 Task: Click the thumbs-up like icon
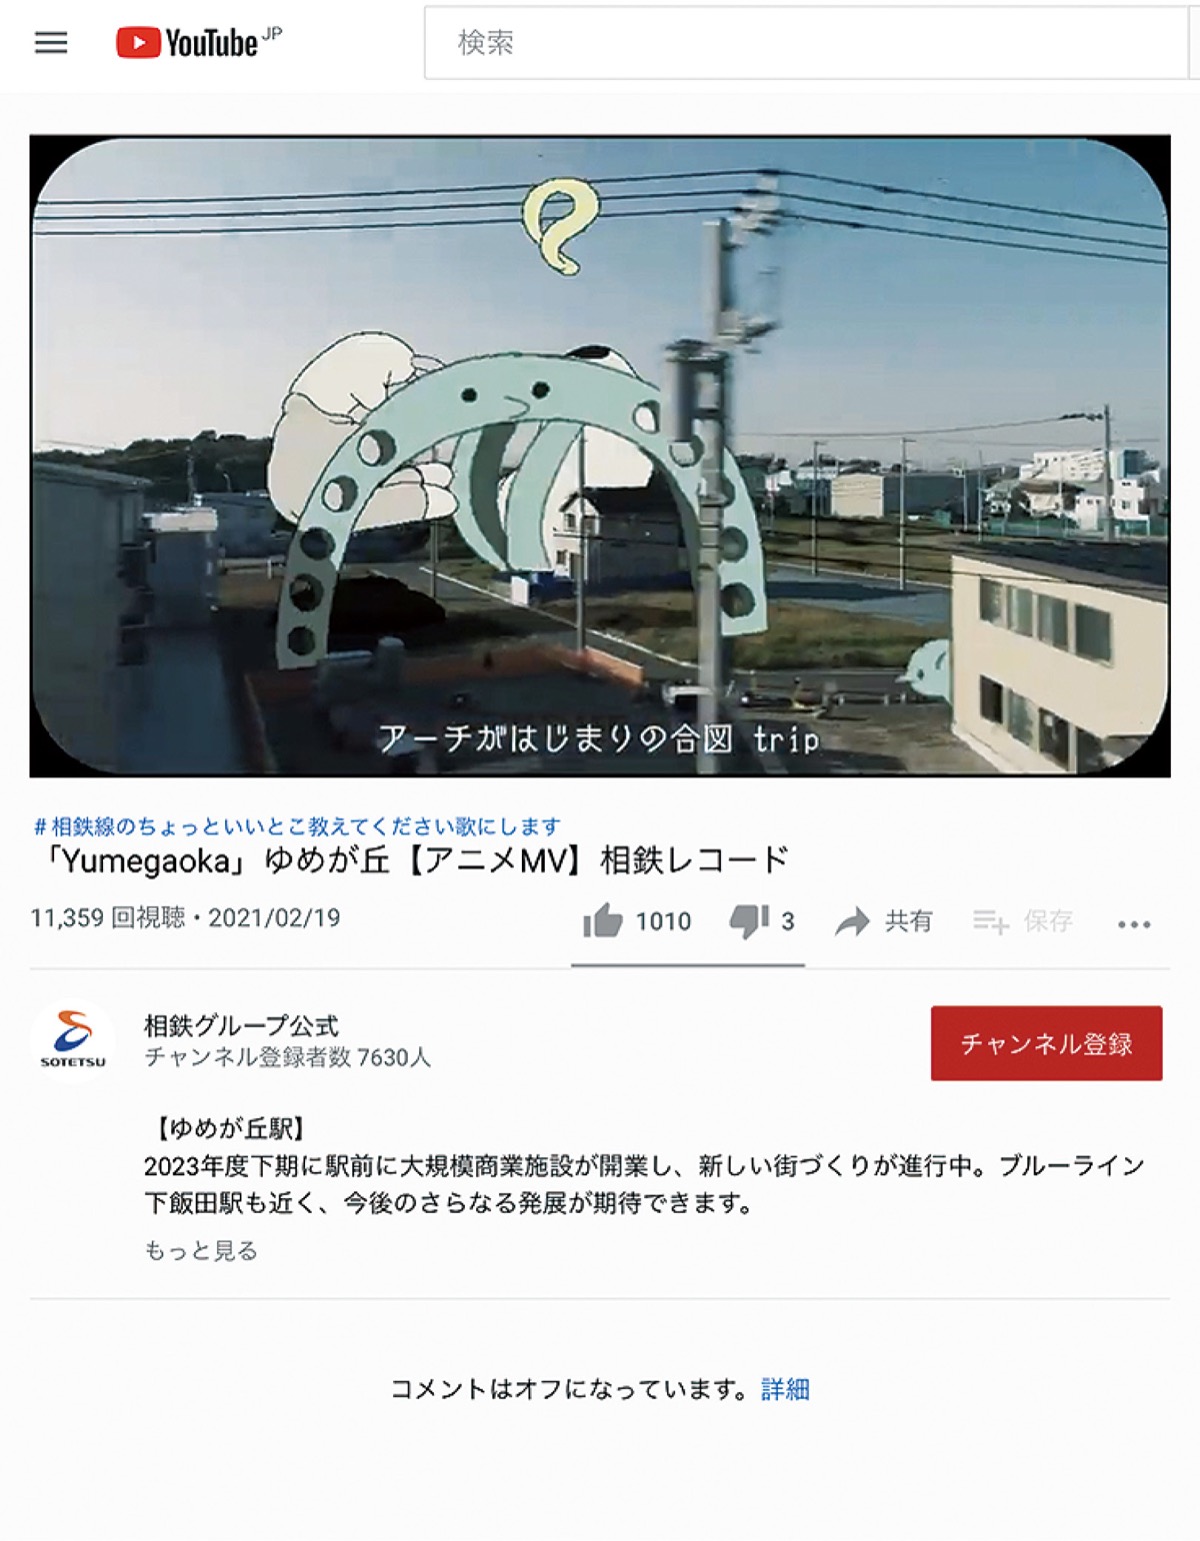pos(602,920)
